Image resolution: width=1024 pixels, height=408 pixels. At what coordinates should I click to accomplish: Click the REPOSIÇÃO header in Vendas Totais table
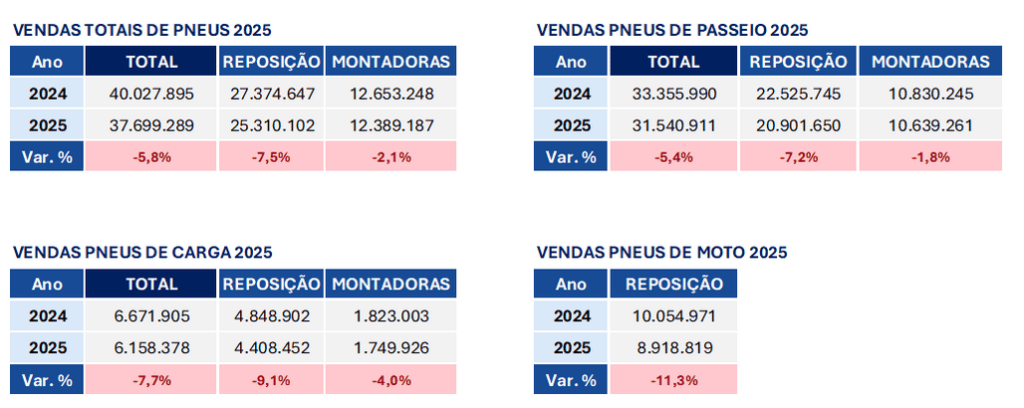(x=272, y=62)
